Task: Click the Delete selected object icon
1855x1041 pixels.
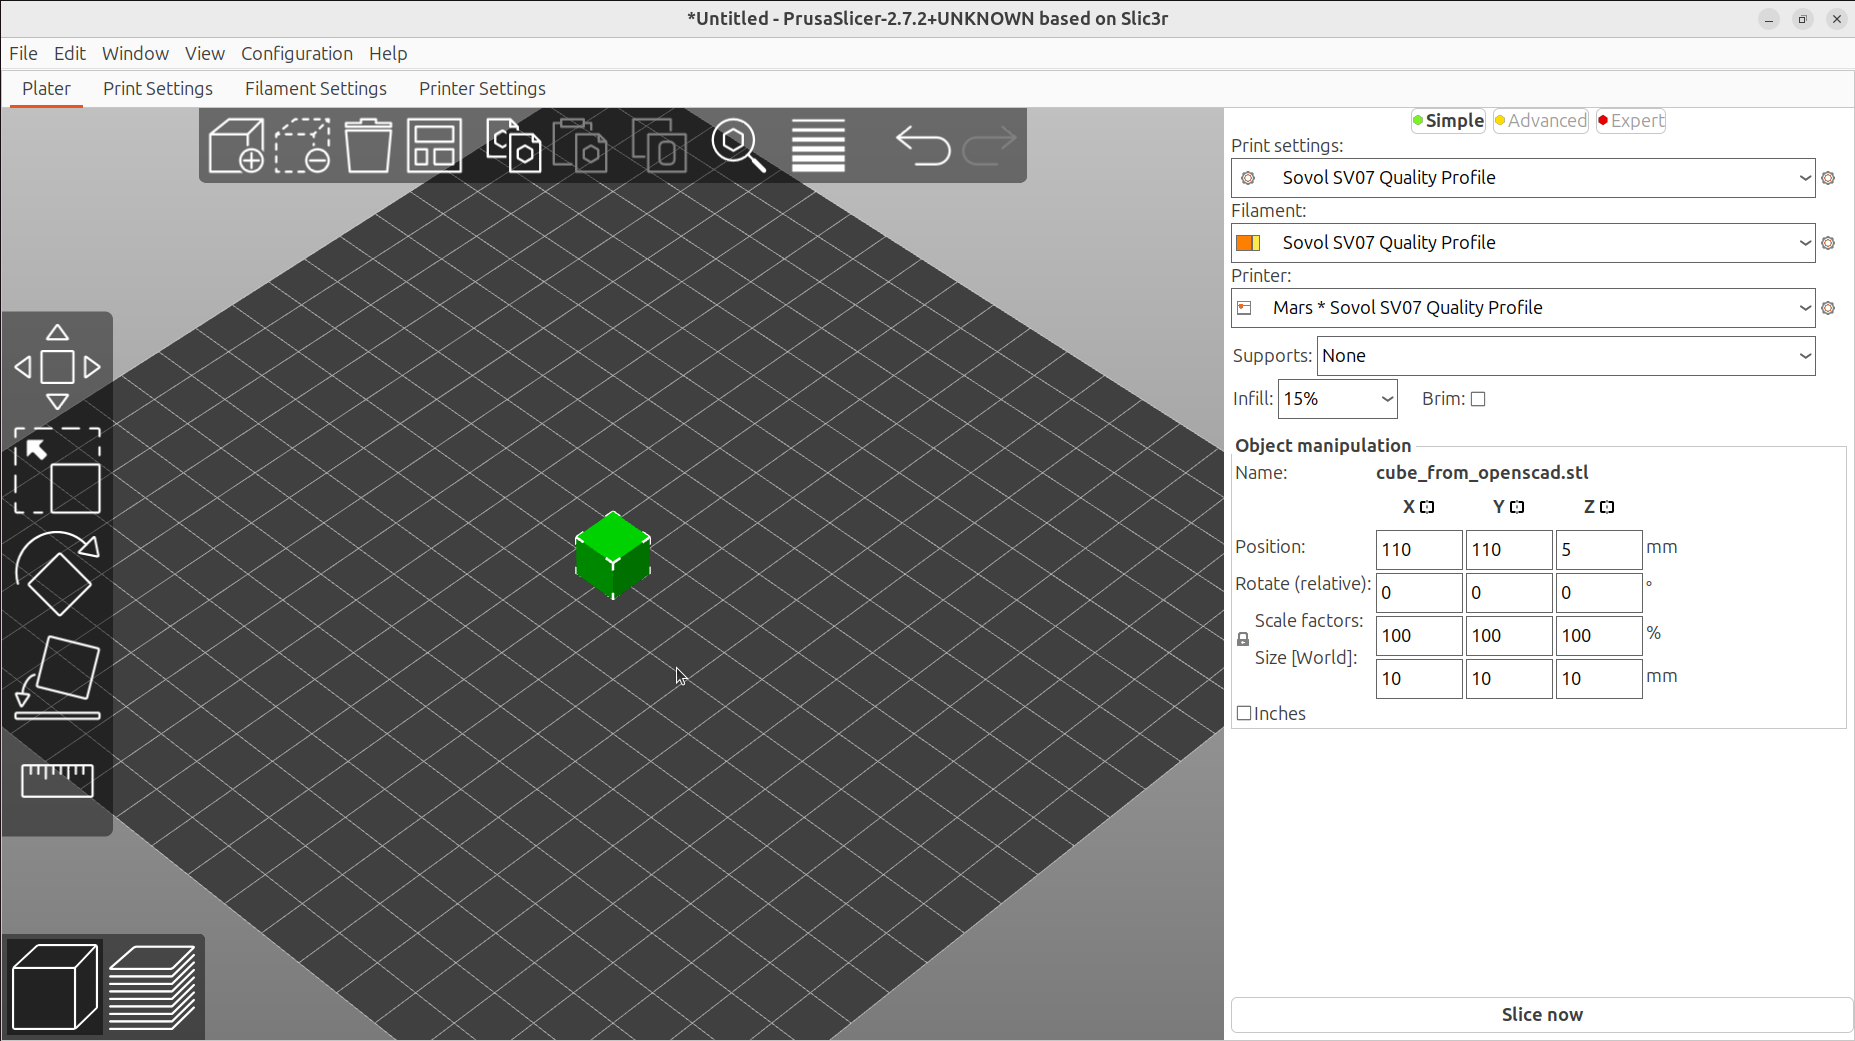Action: pos(303,146)
